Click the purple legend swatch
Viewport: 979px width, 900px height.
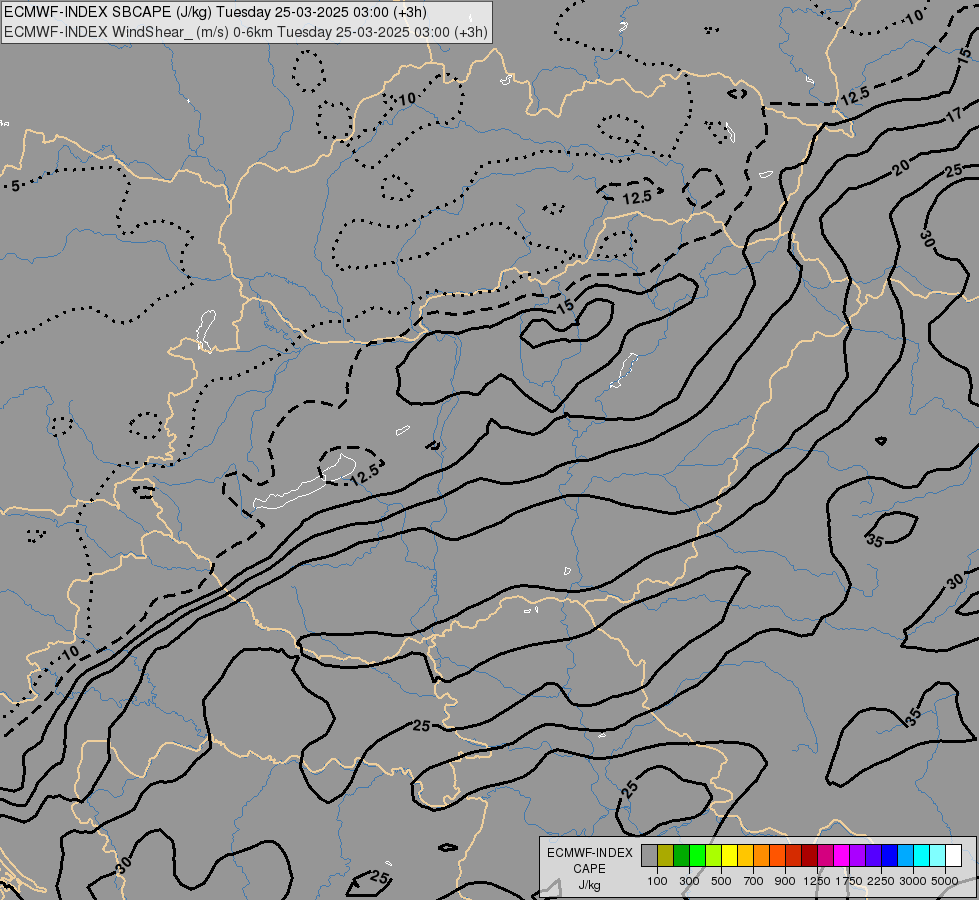(857, 856)
